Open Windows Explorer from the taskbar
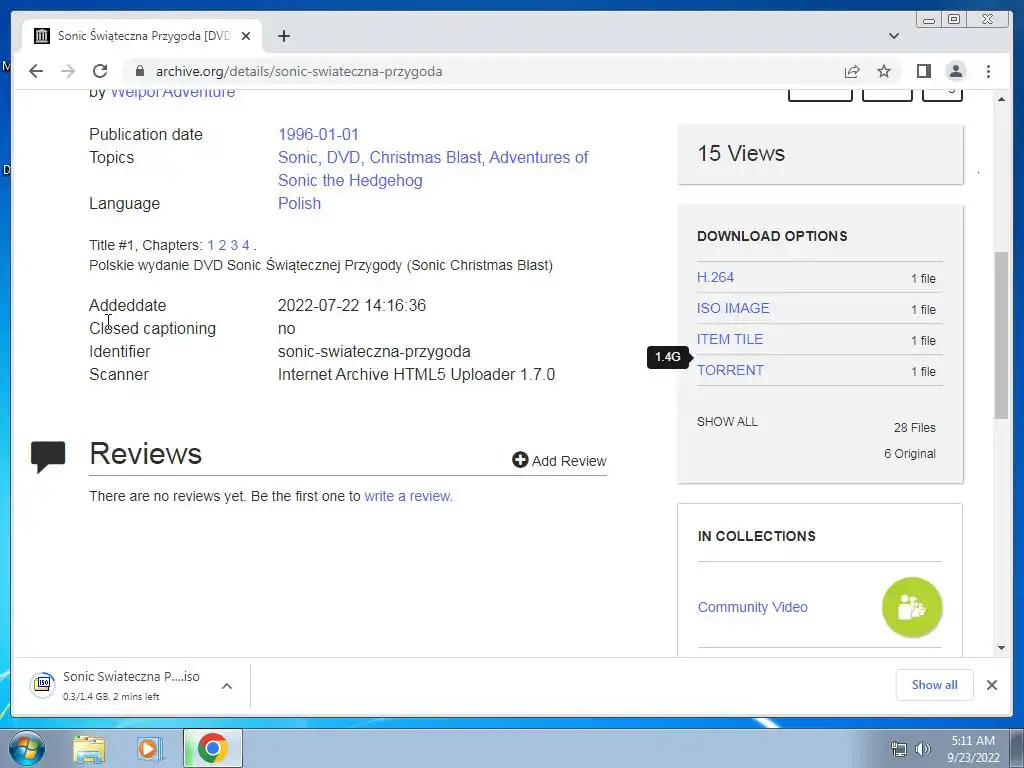Viewport: 1024px width, 768px height. (x=89, y=748)
